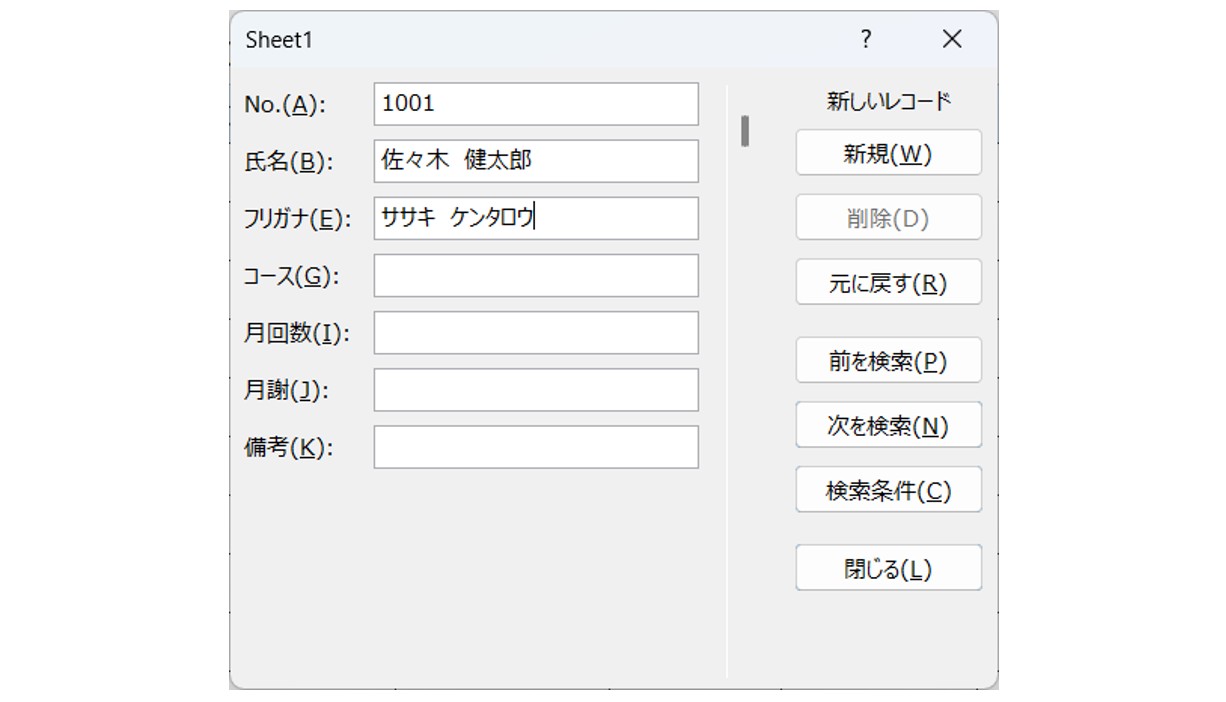This screenshot has height=702, width=1226.
Task: Click the No.(A): label
Action: coord(286,105)
